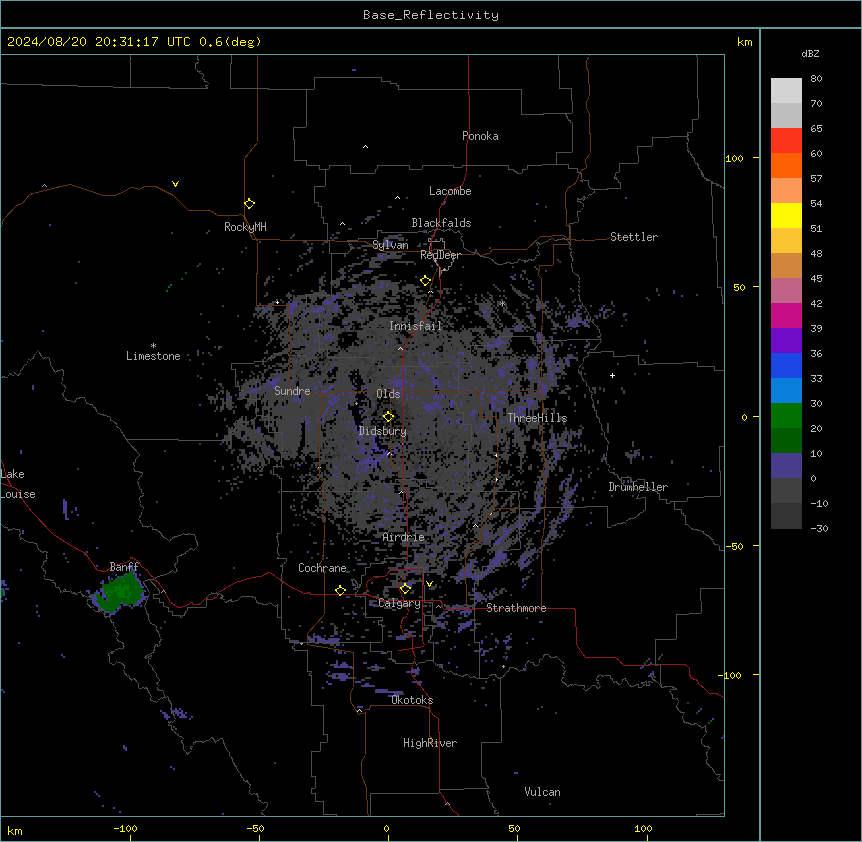Click the yellow diamond marker near RockyMH

click(x=249, y=204)
